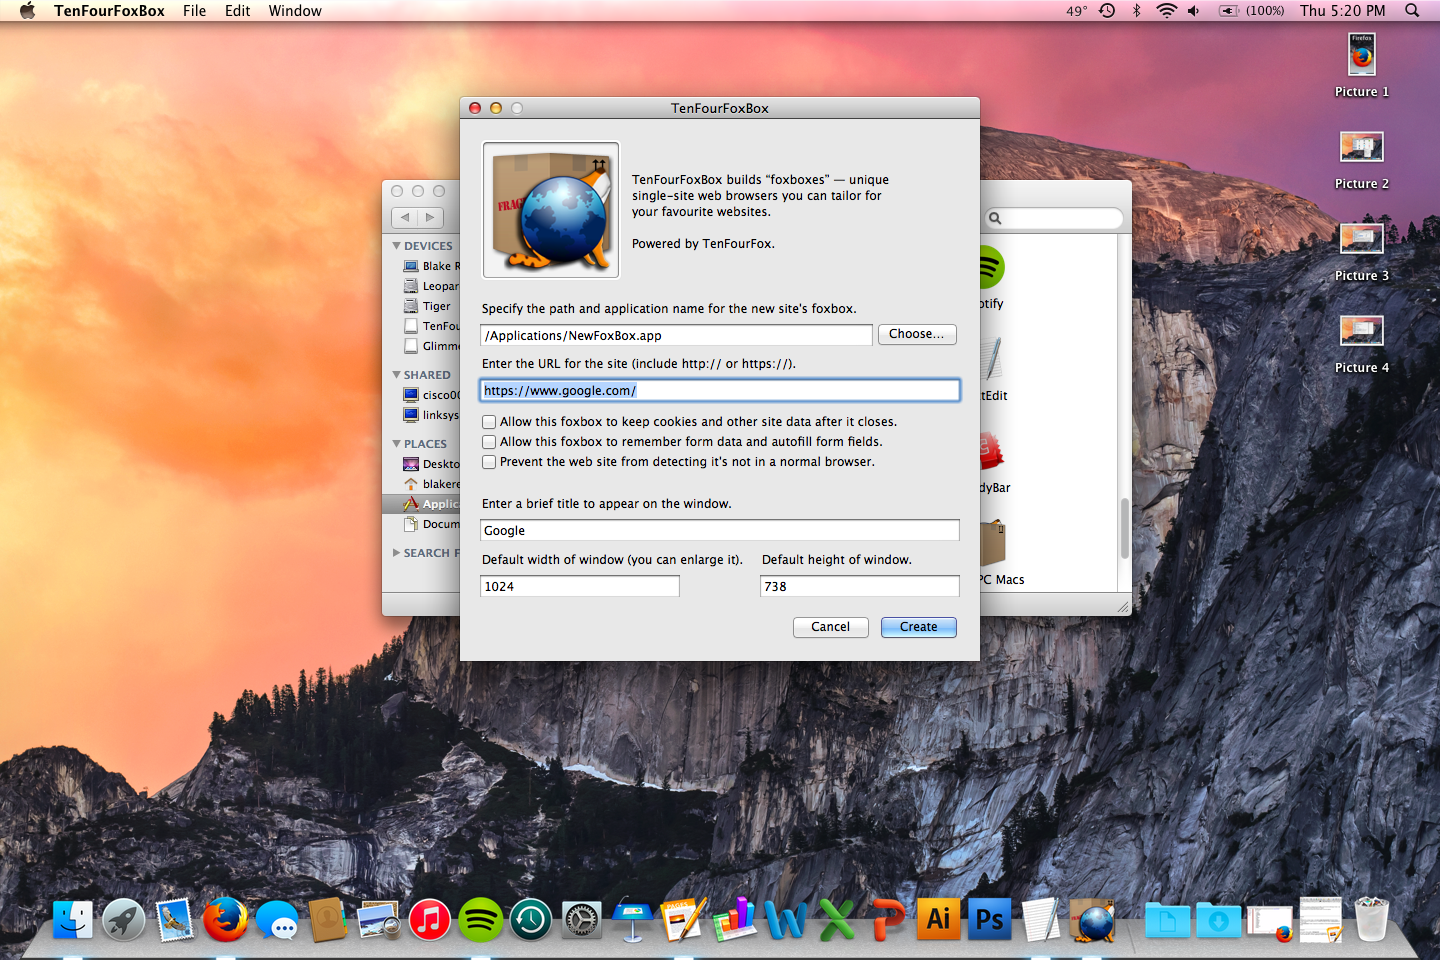Select Picture 2 on the desktop

[1362, 158]
